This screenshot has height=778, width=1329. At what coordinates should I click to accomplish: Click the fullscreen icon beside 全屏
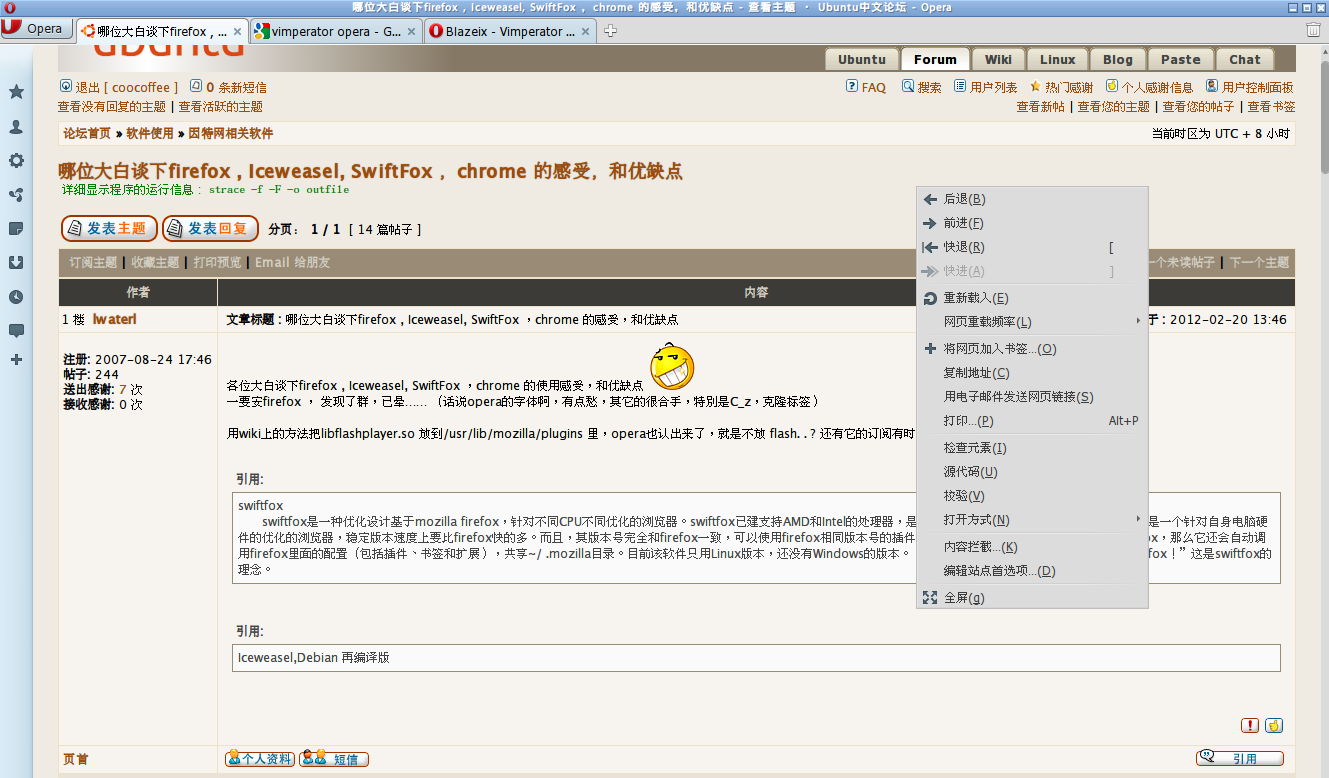click(930, 598)
